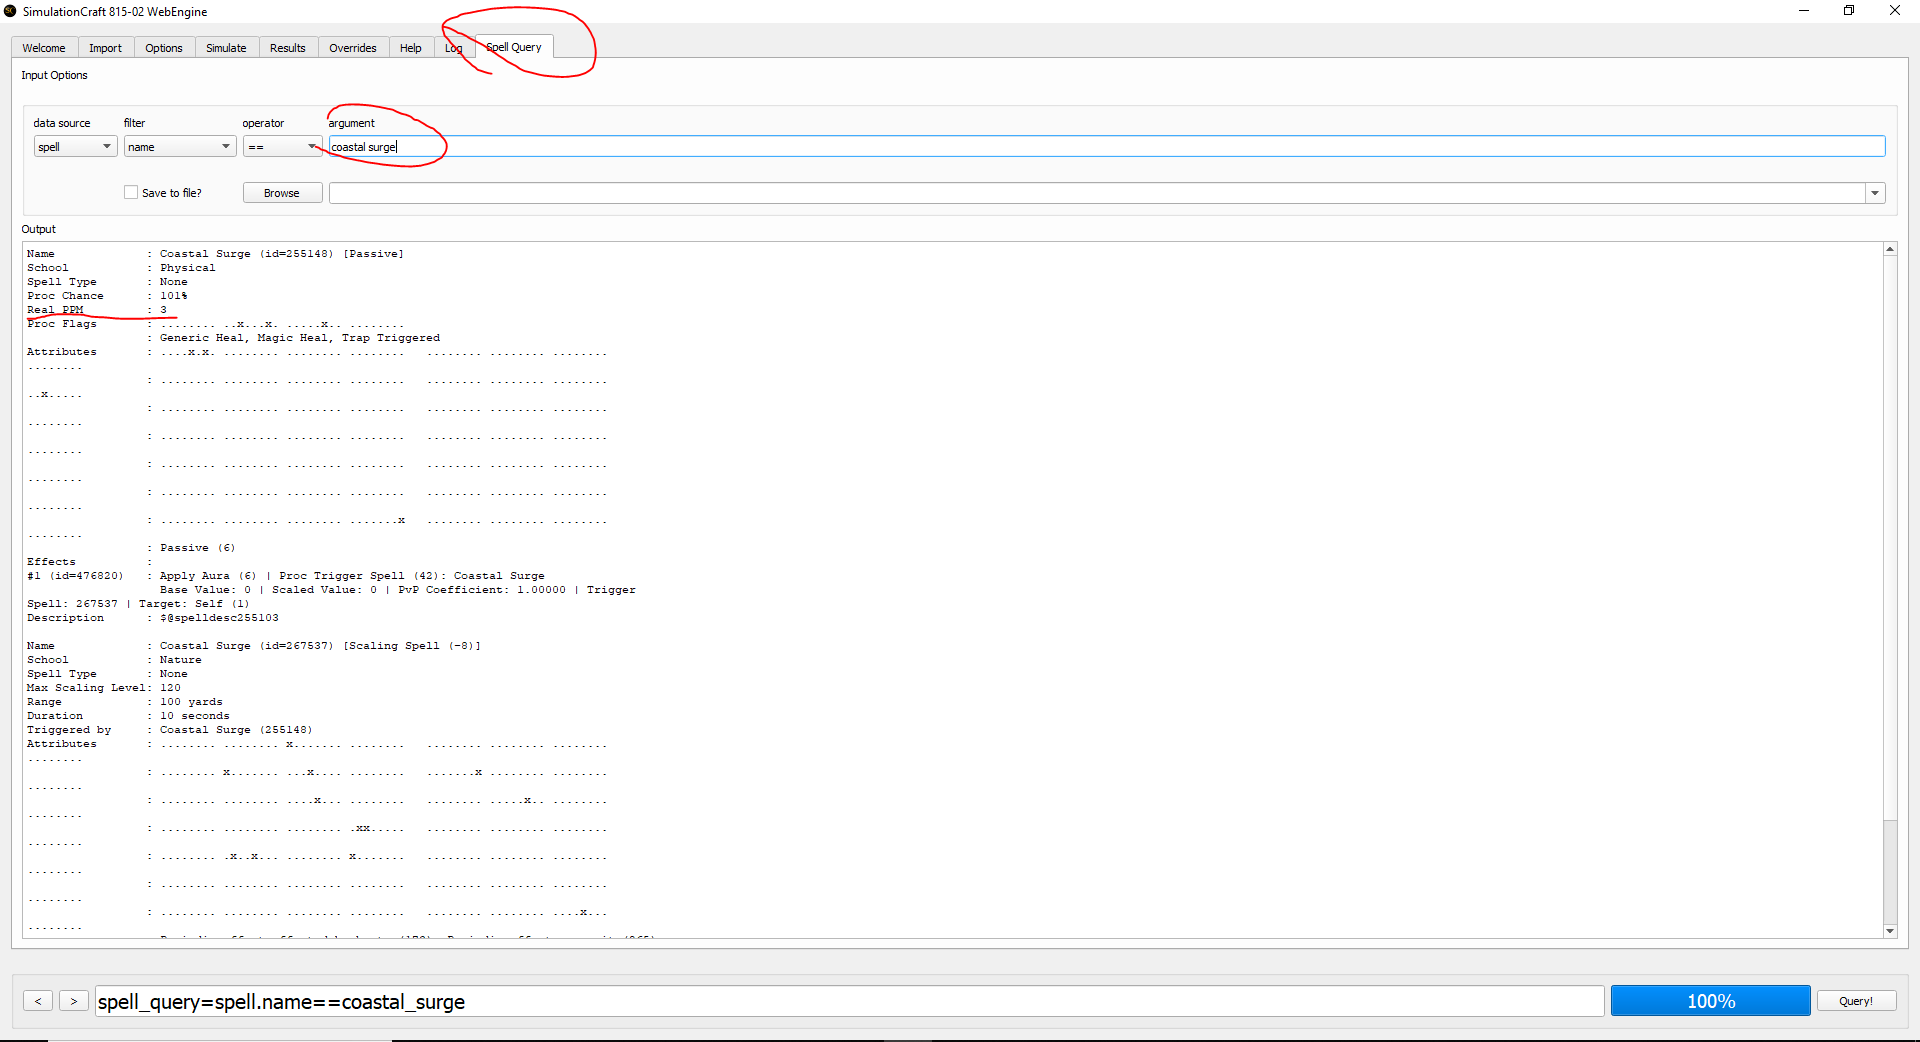This screenshot has height=1042, width=1920.
Task: Open the data source dropdown
Action: [75, 147]
